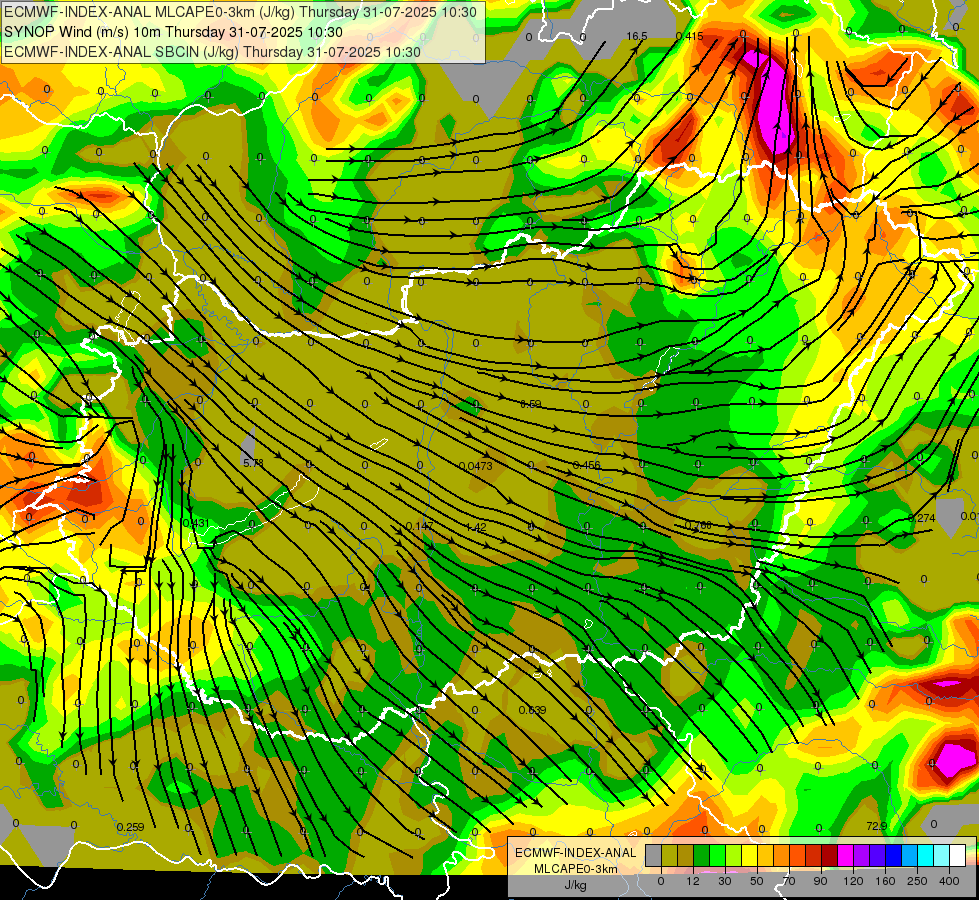Viewport: 979px width, 900px height.
Task: Click the MLCAPE0-3km title line
Action: [x=240, y=12]
